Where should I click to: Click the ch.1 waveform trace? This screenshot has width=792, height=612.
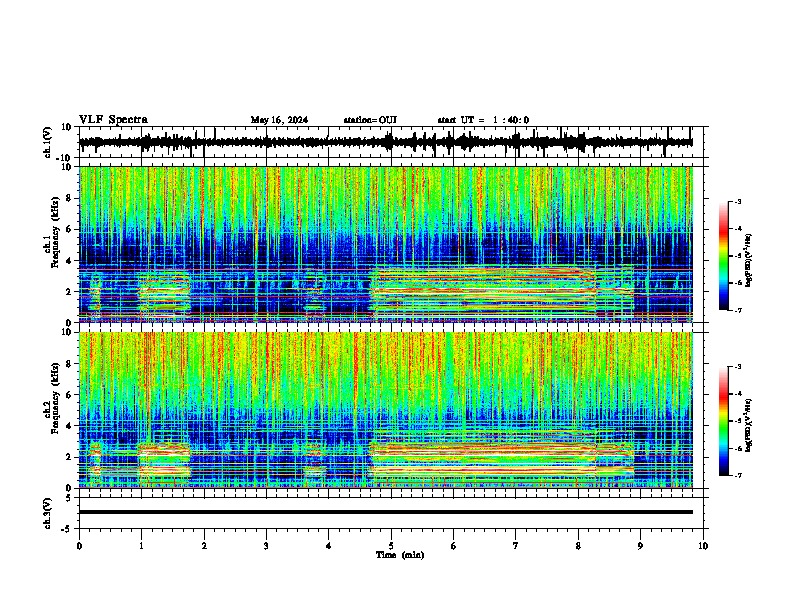click(x=386, y=142)
